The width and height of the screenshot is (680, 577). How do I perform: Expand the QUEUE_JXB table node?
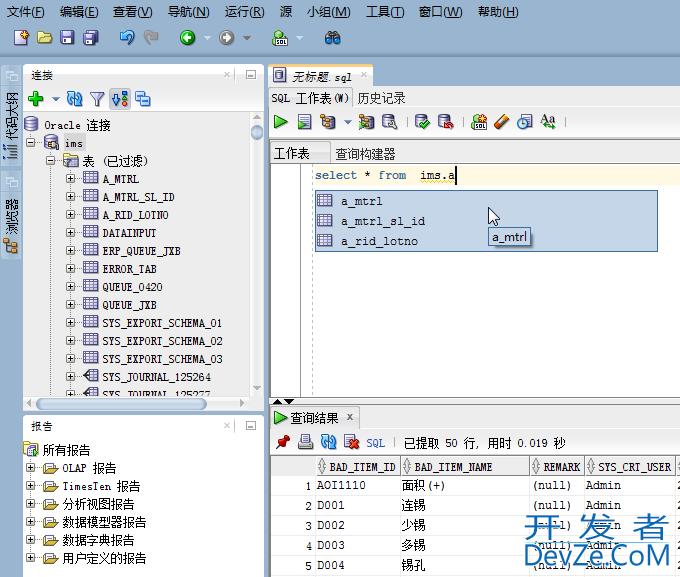(x=70, y=305)
